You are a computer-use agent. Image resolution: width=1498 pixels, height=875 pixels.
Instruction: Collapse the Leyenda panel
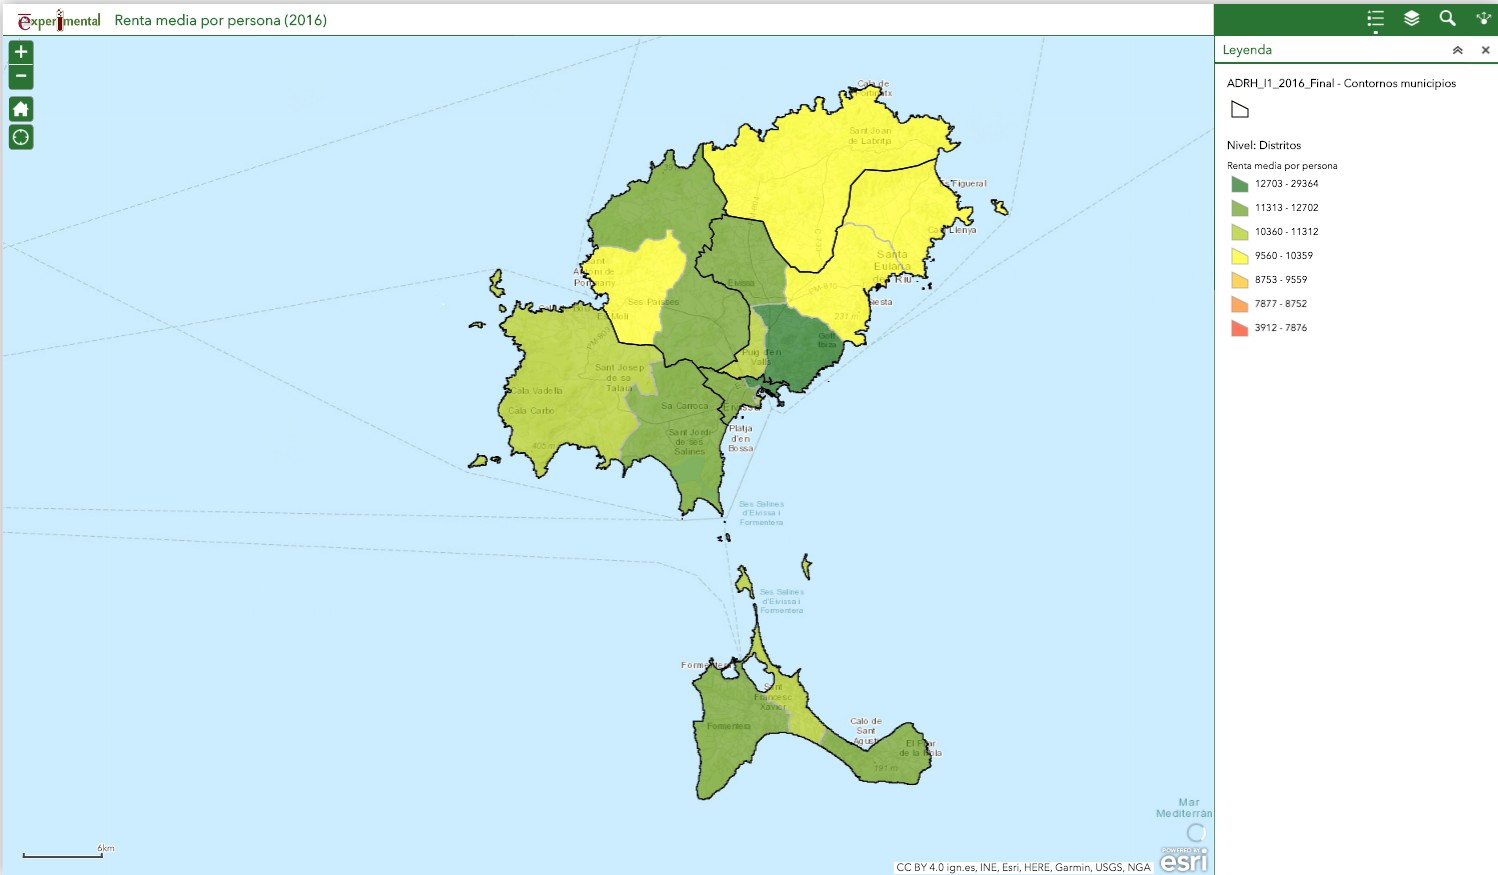pyautogui.click(x=1457, y=50)
